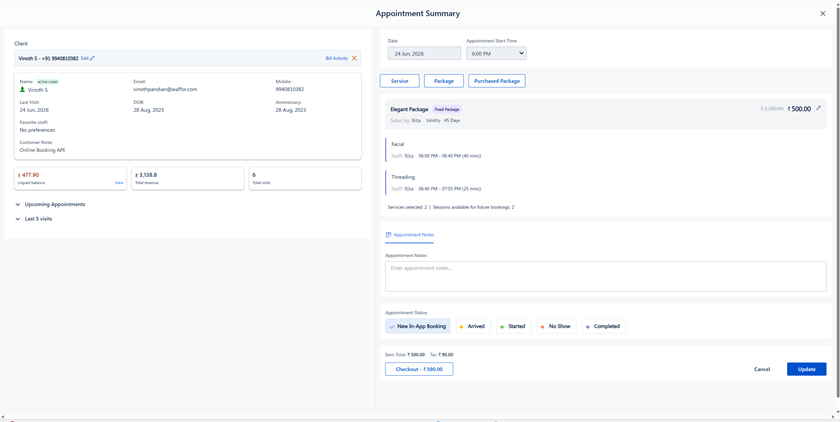Click the vertical scrollbar of the dialog
The width and height of the screenshot is (840, 422).
pos(838,204)
